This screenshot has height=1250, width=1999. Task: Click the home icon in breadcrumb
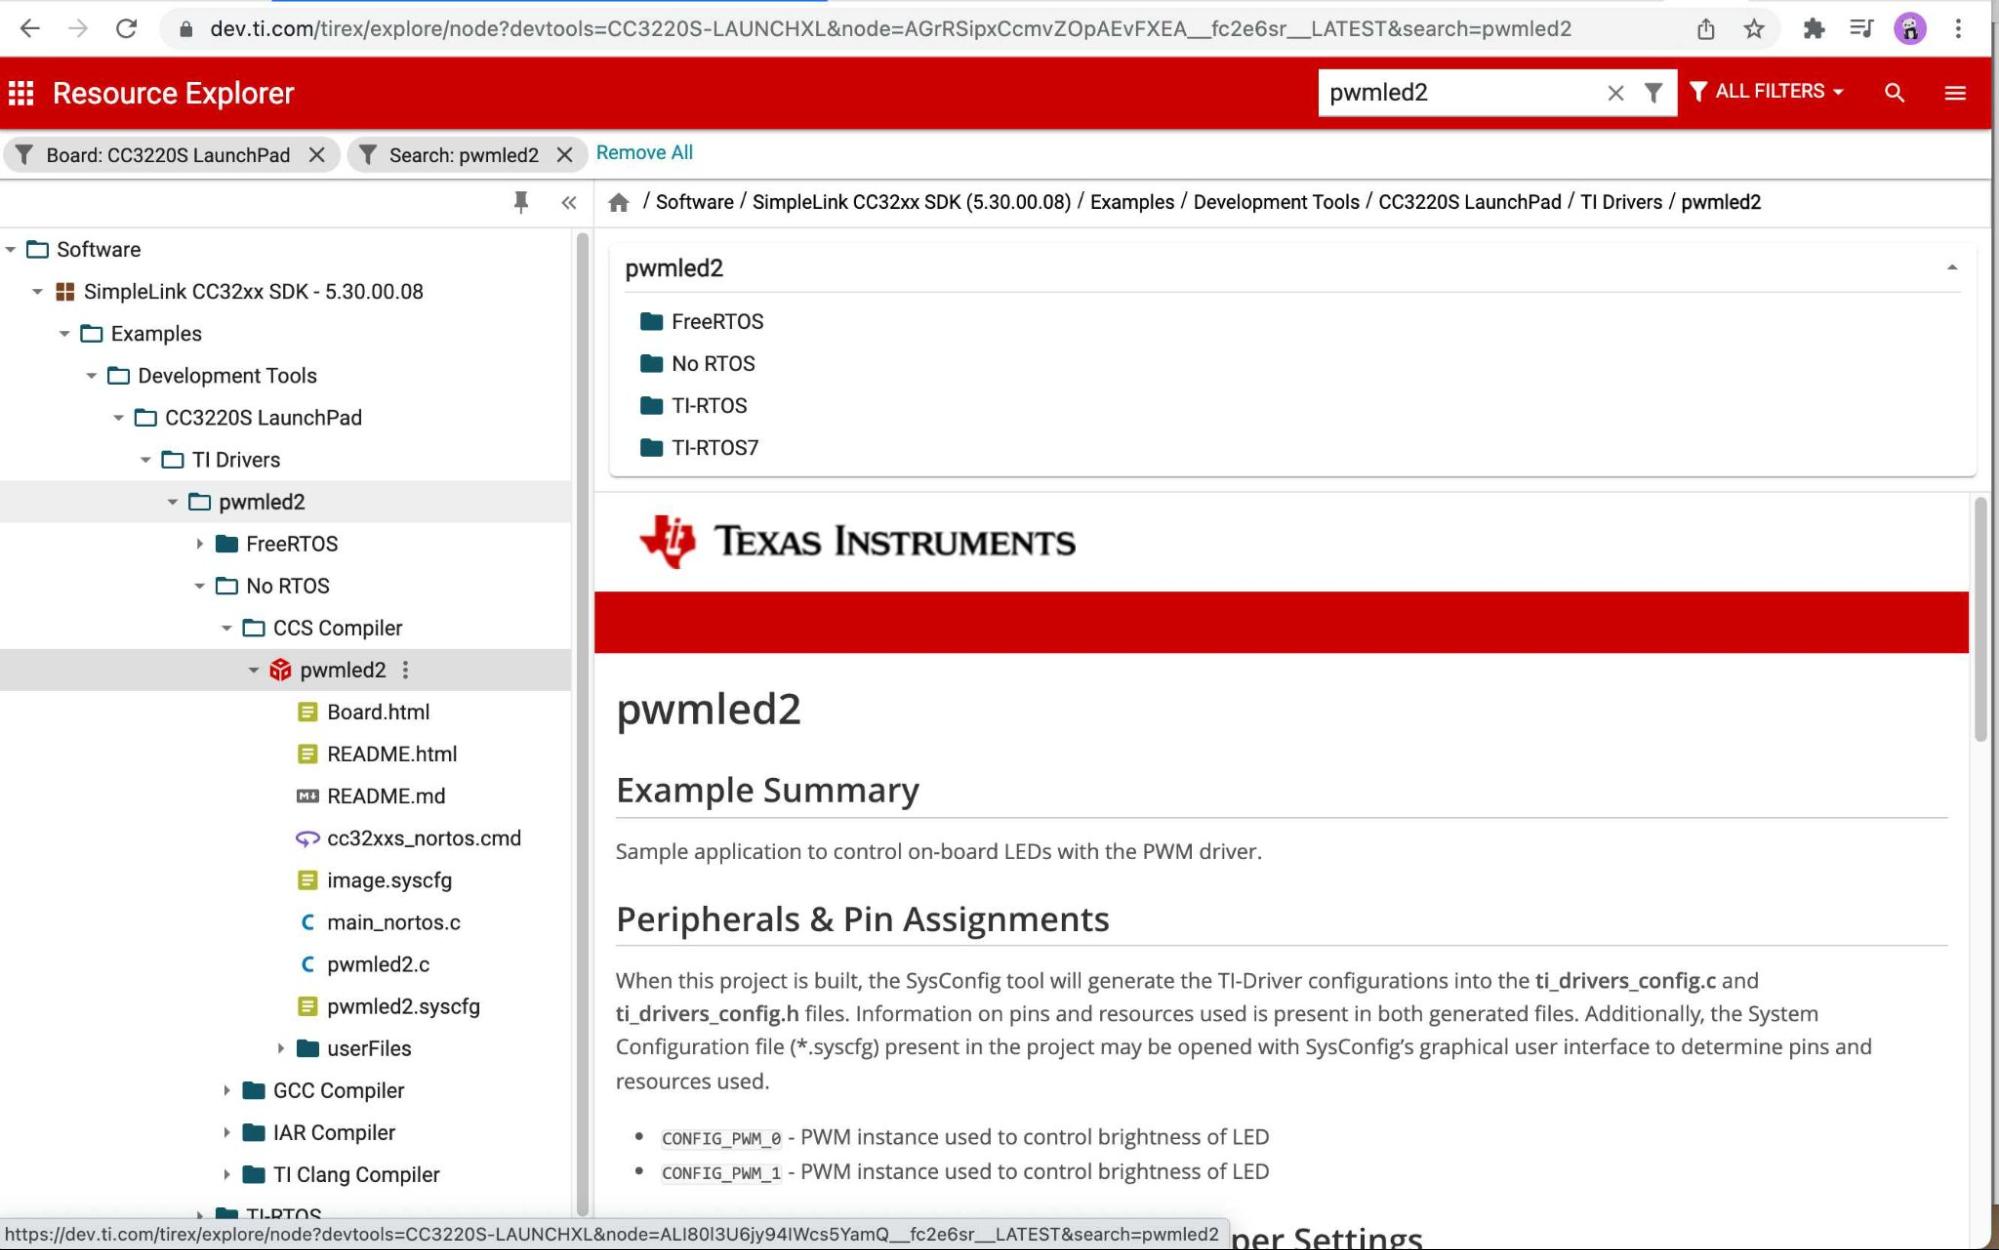click(x=618, y=202)
